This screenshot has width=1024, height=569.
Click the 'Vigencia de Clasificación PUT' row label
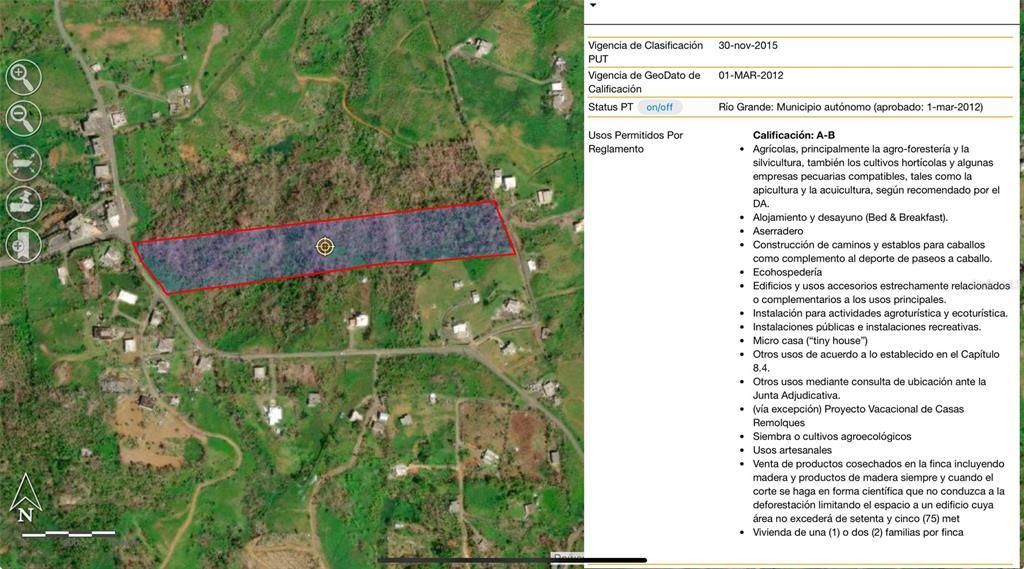(645, 52)
